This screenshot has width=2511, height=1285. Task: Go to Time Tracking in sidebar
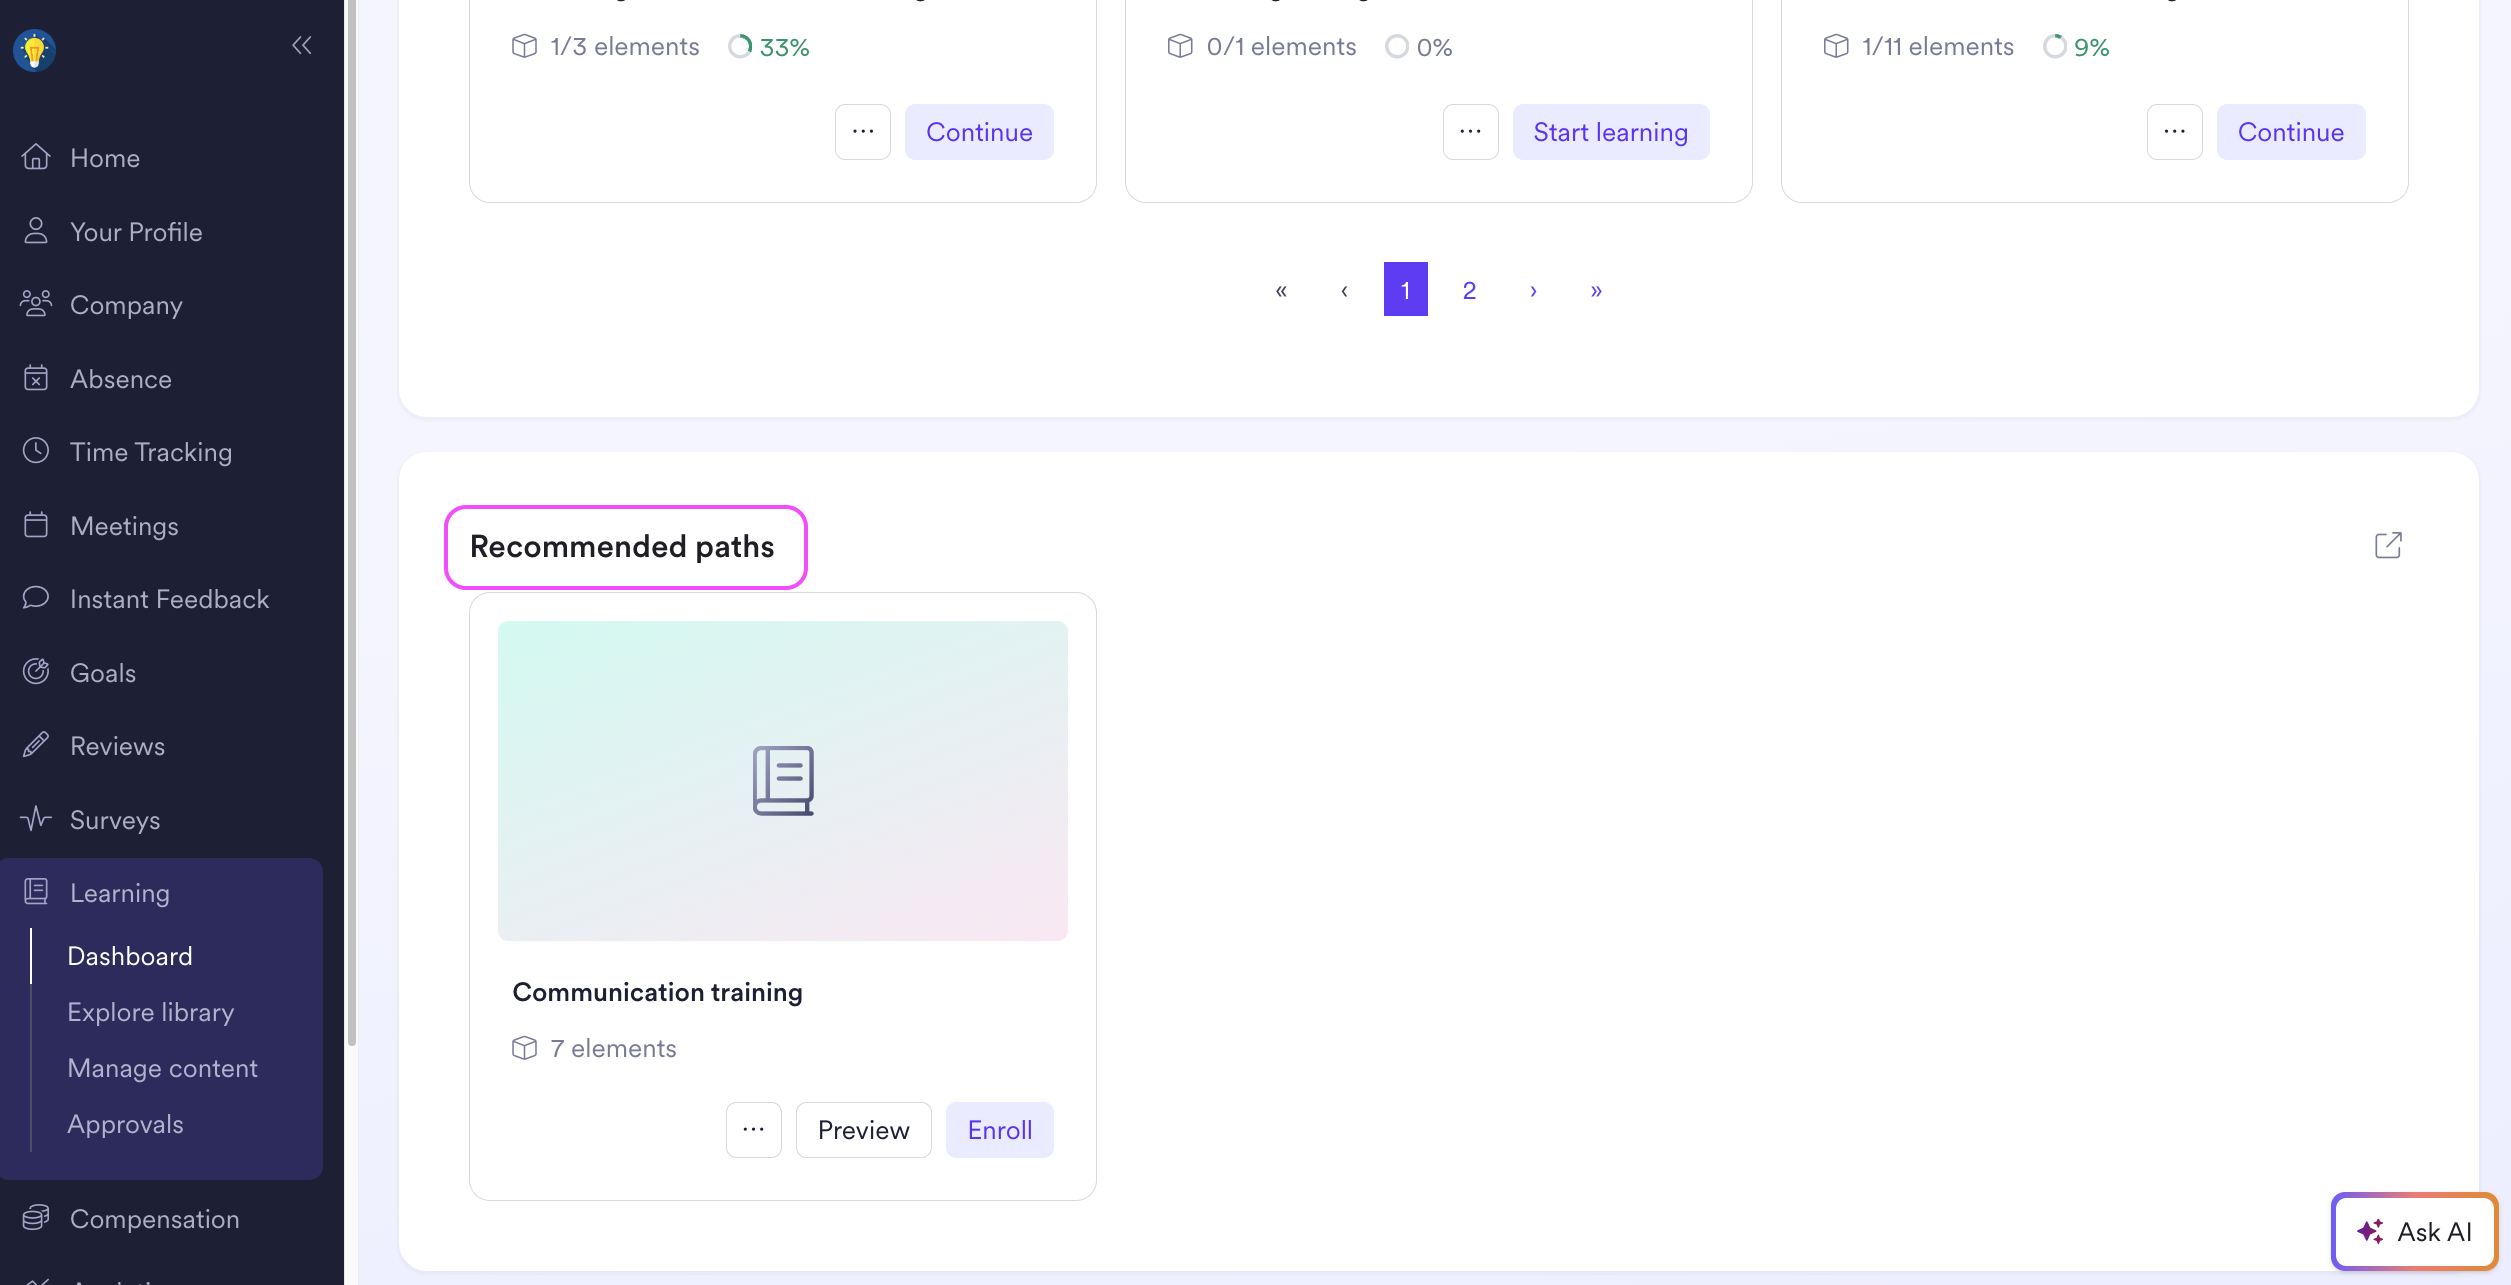(150, 452)
